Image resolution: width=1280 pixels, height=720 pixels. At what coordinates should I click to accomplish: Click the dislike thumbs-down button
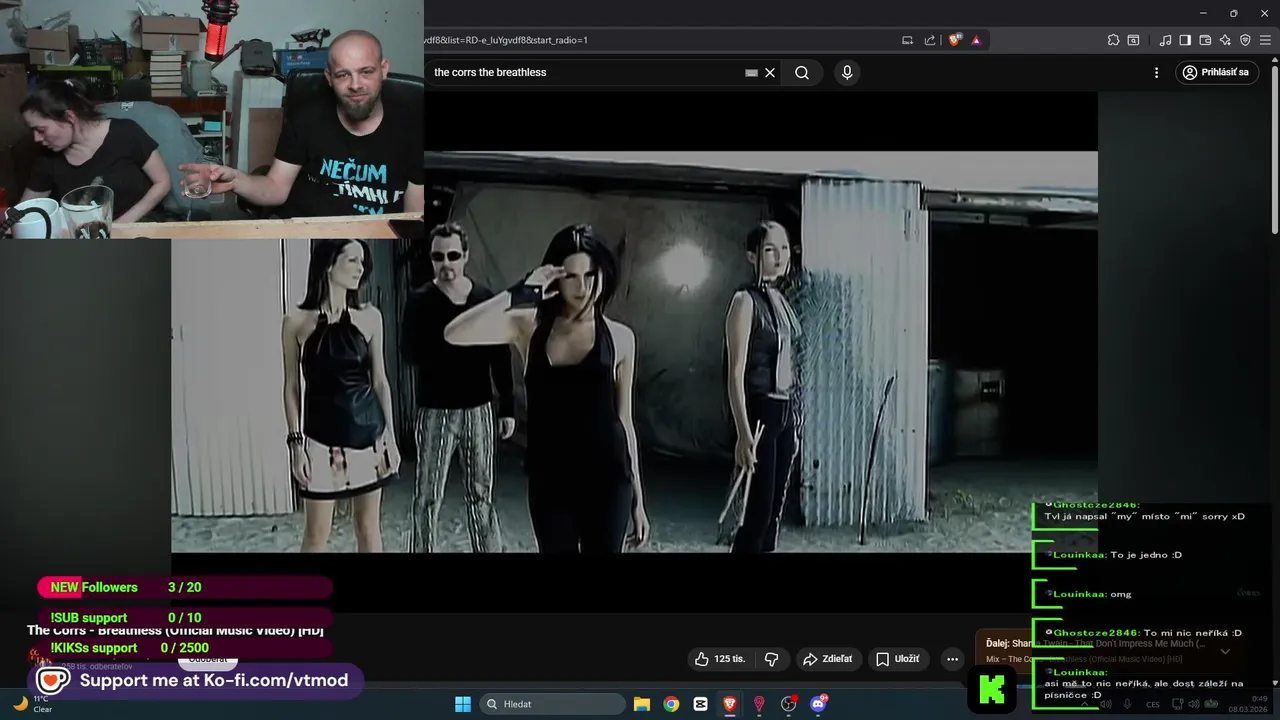click(x=771, y=659)
